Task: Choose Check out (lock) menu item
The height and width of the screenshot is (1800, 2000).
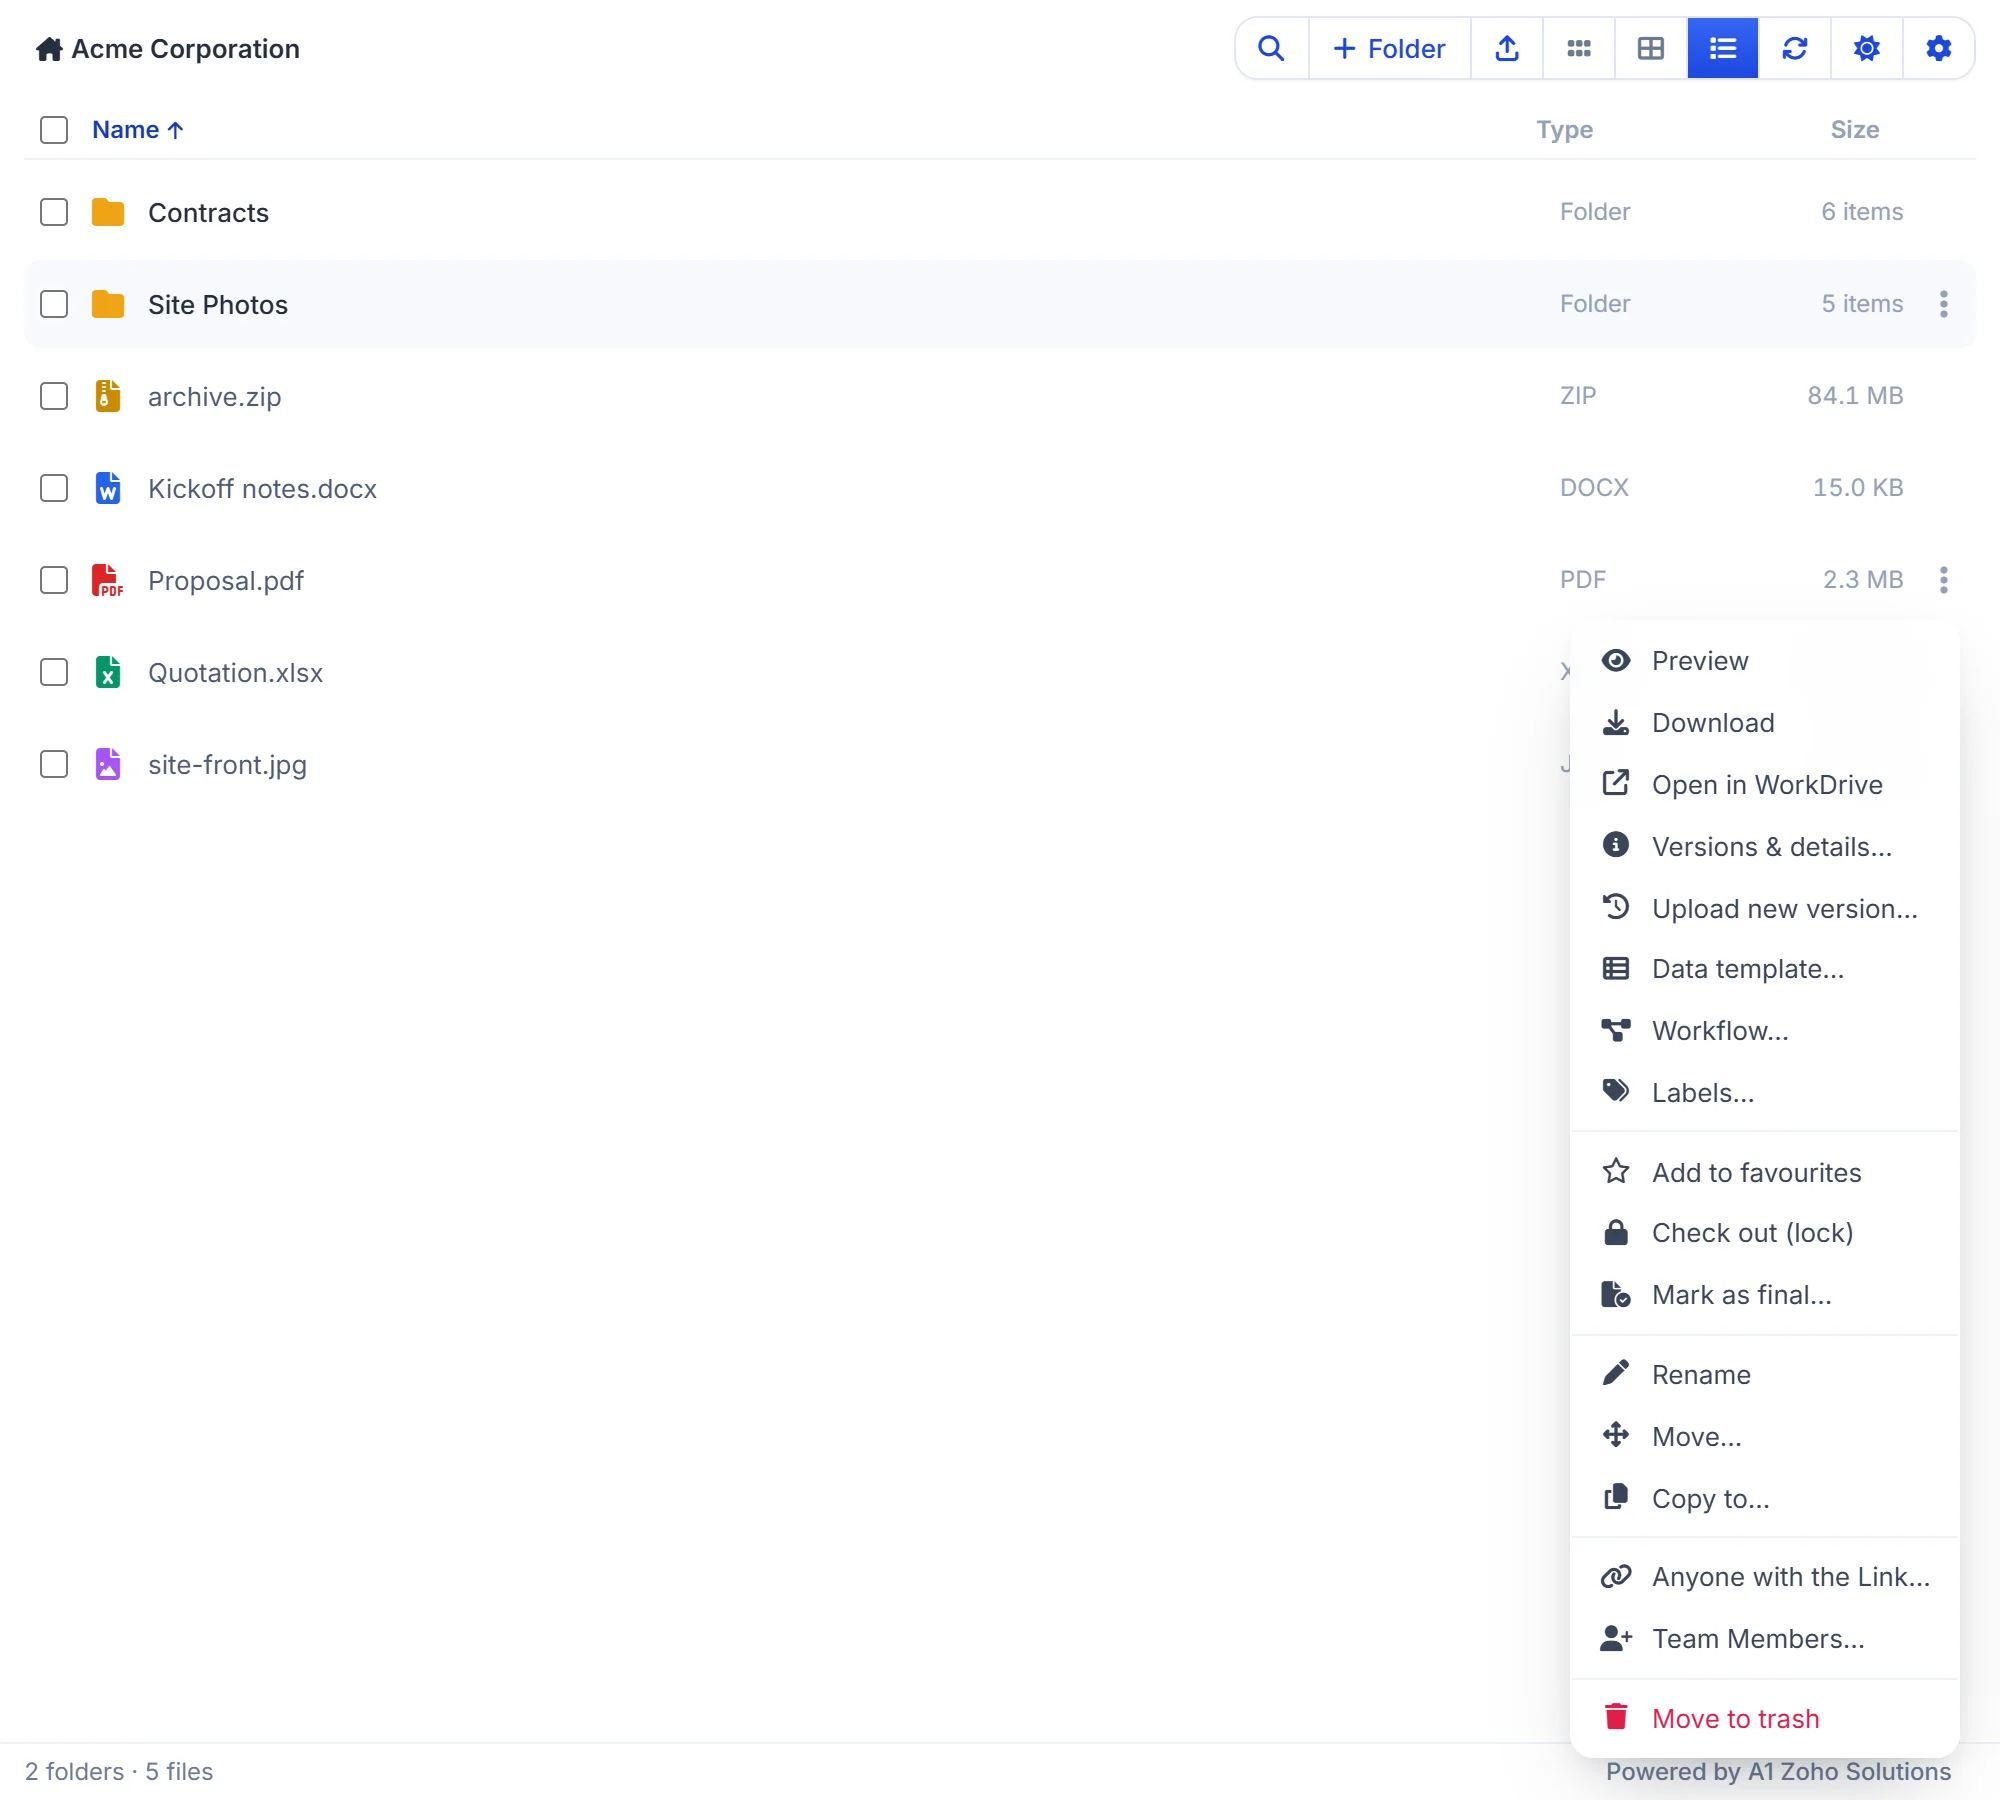Action: coord(1765,1233)
